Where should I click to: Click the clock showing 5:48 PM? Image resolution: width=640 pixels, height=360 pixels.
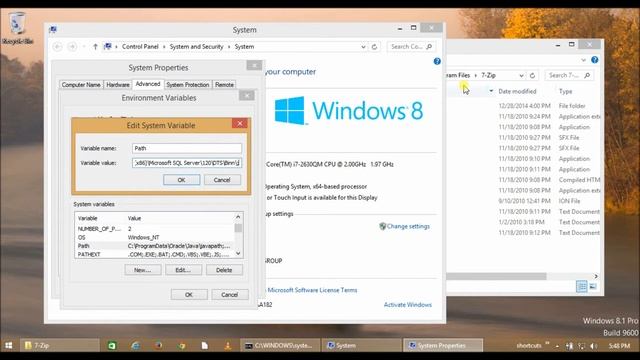pos(619,346)
